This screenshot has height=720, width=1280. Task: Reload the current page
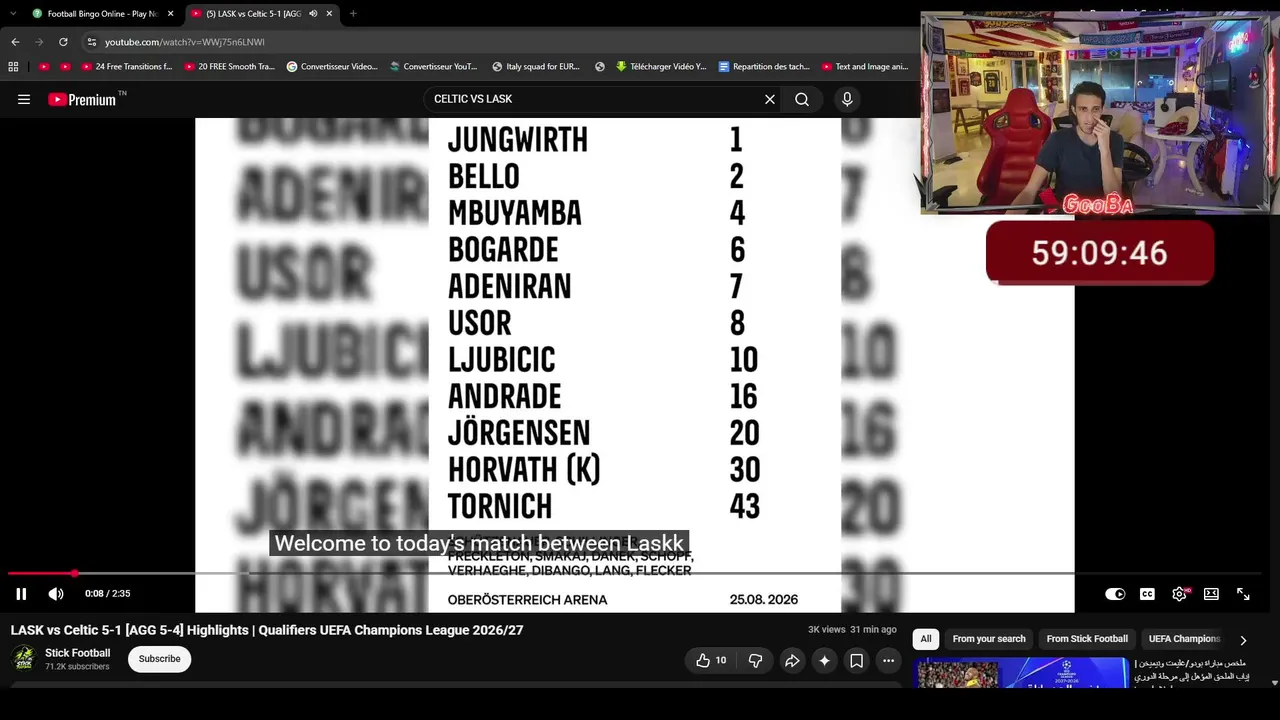(63, 42)
